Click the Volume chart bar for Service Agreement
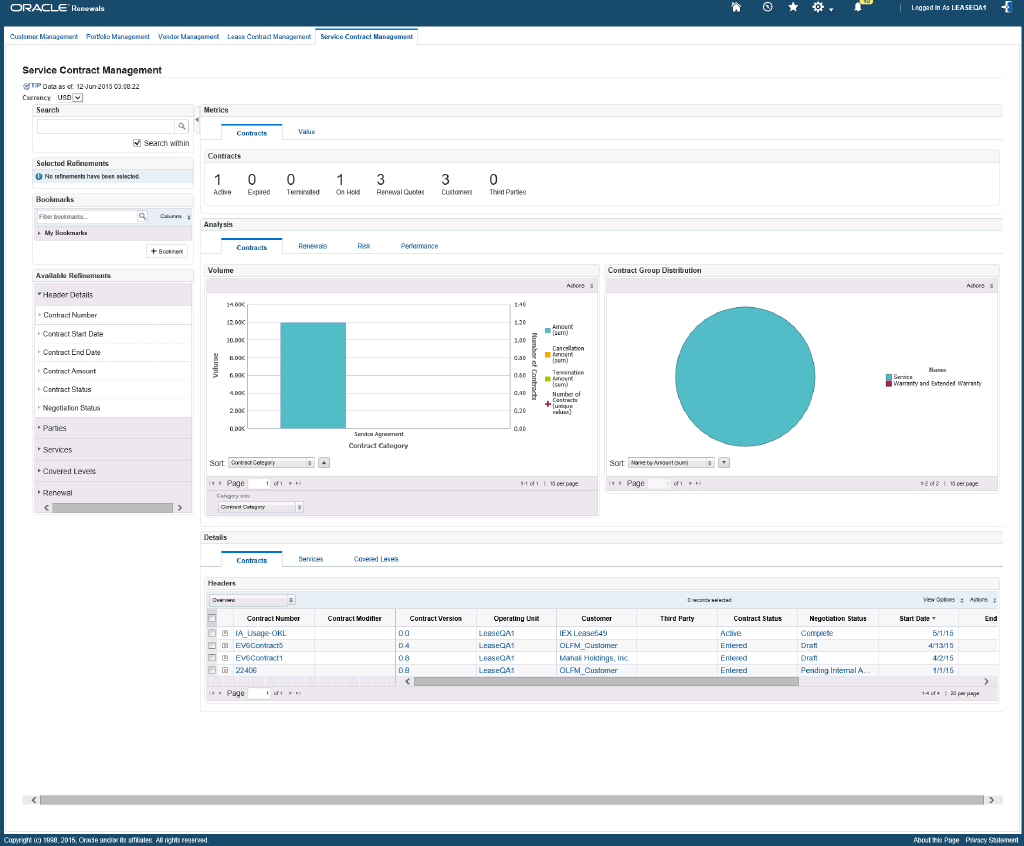The height and width of the screenshot is (846, 1024). click(313, 375)
